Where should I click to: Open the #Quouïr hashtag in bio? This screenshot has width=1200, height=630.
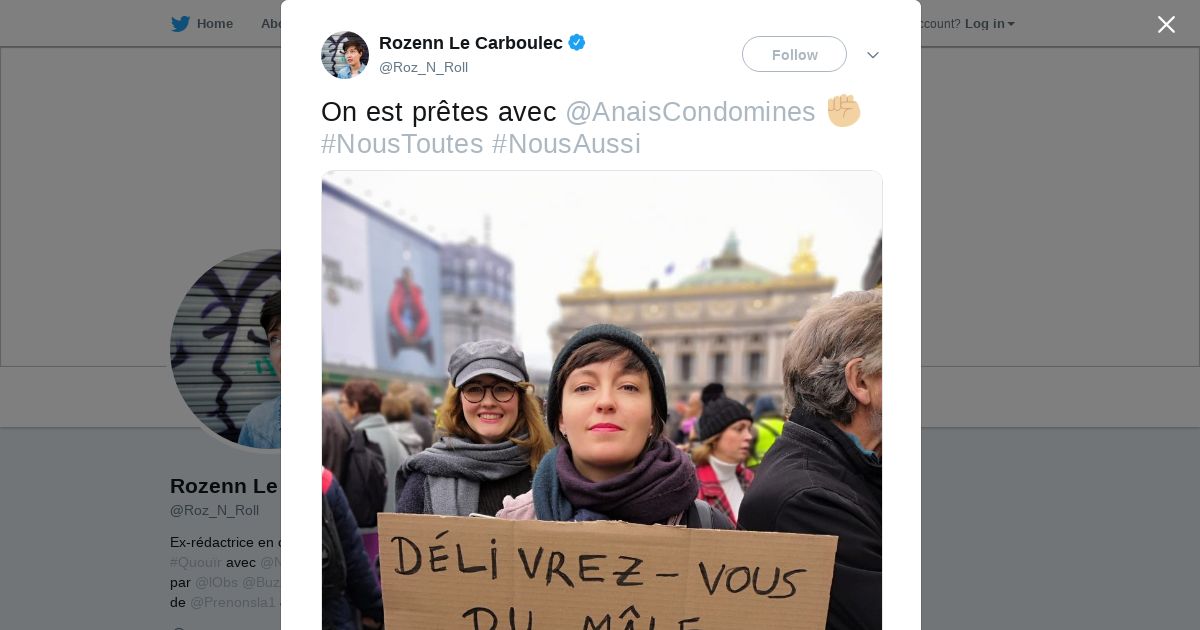pyautogui.click(x=196, y=562)
